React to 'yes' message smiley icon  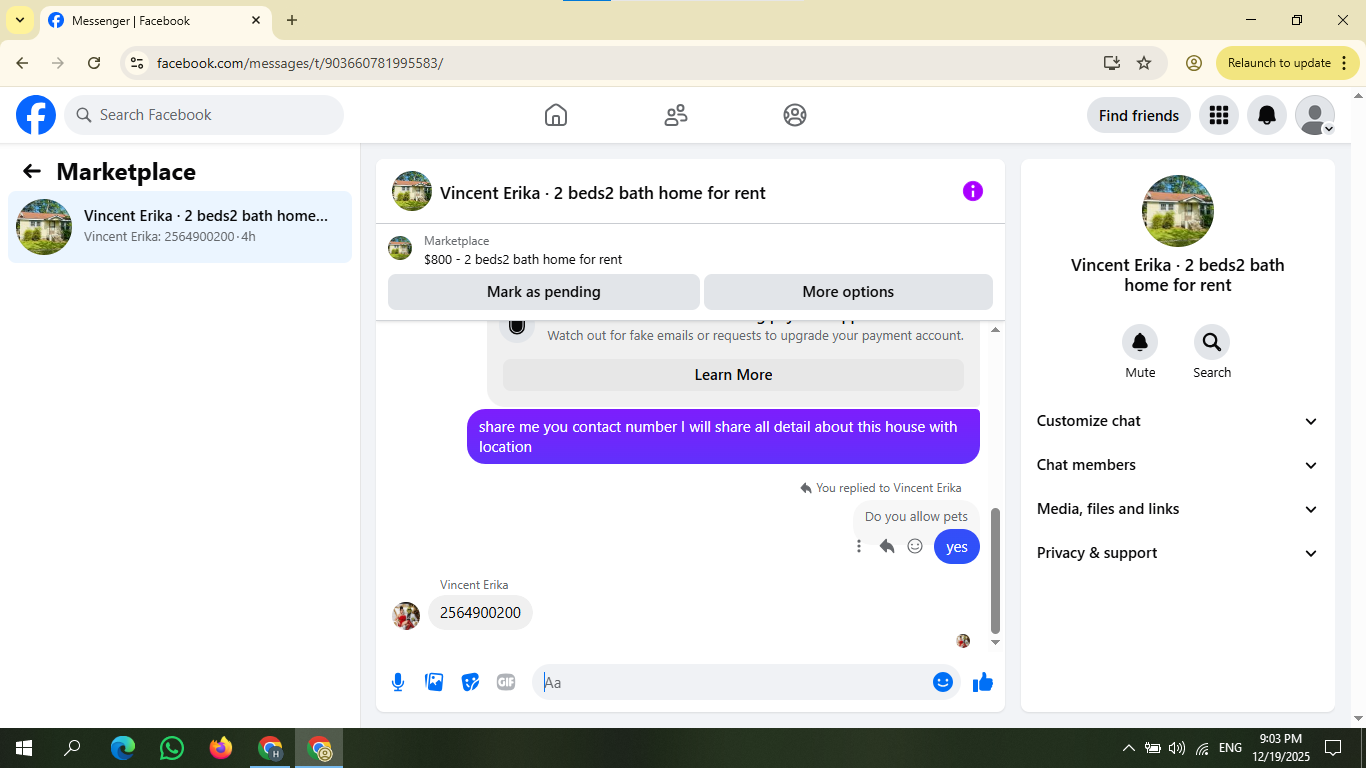coord(915,546)
